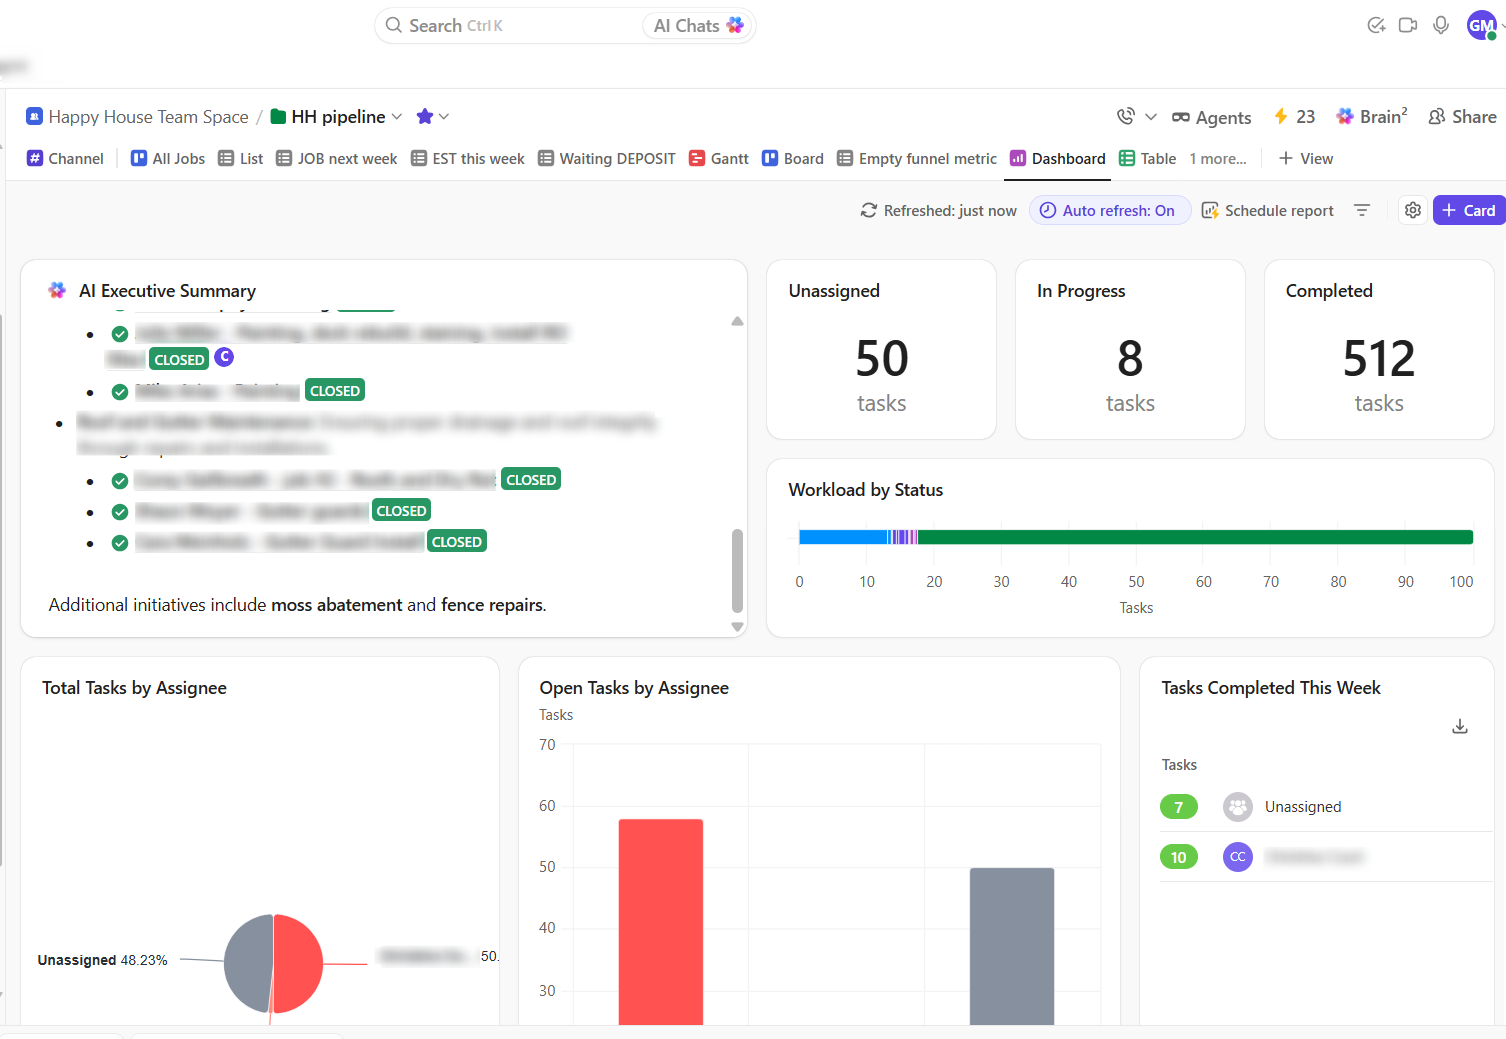Click the summary scrollbar down arrow
The image size is (1506, 1039).
(737, 627)
